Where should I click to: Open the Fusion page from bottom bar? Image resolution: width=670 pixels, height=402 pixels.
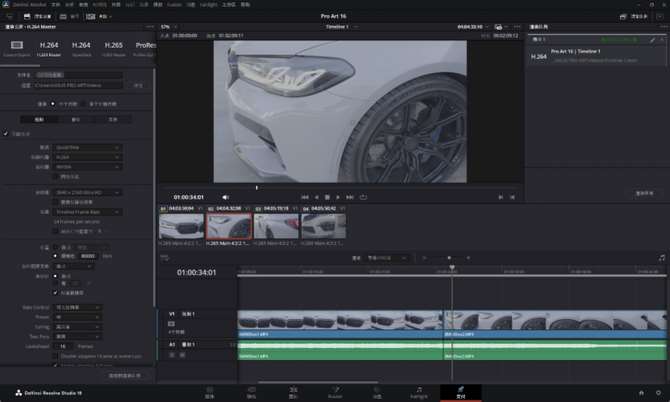[336, 391]
